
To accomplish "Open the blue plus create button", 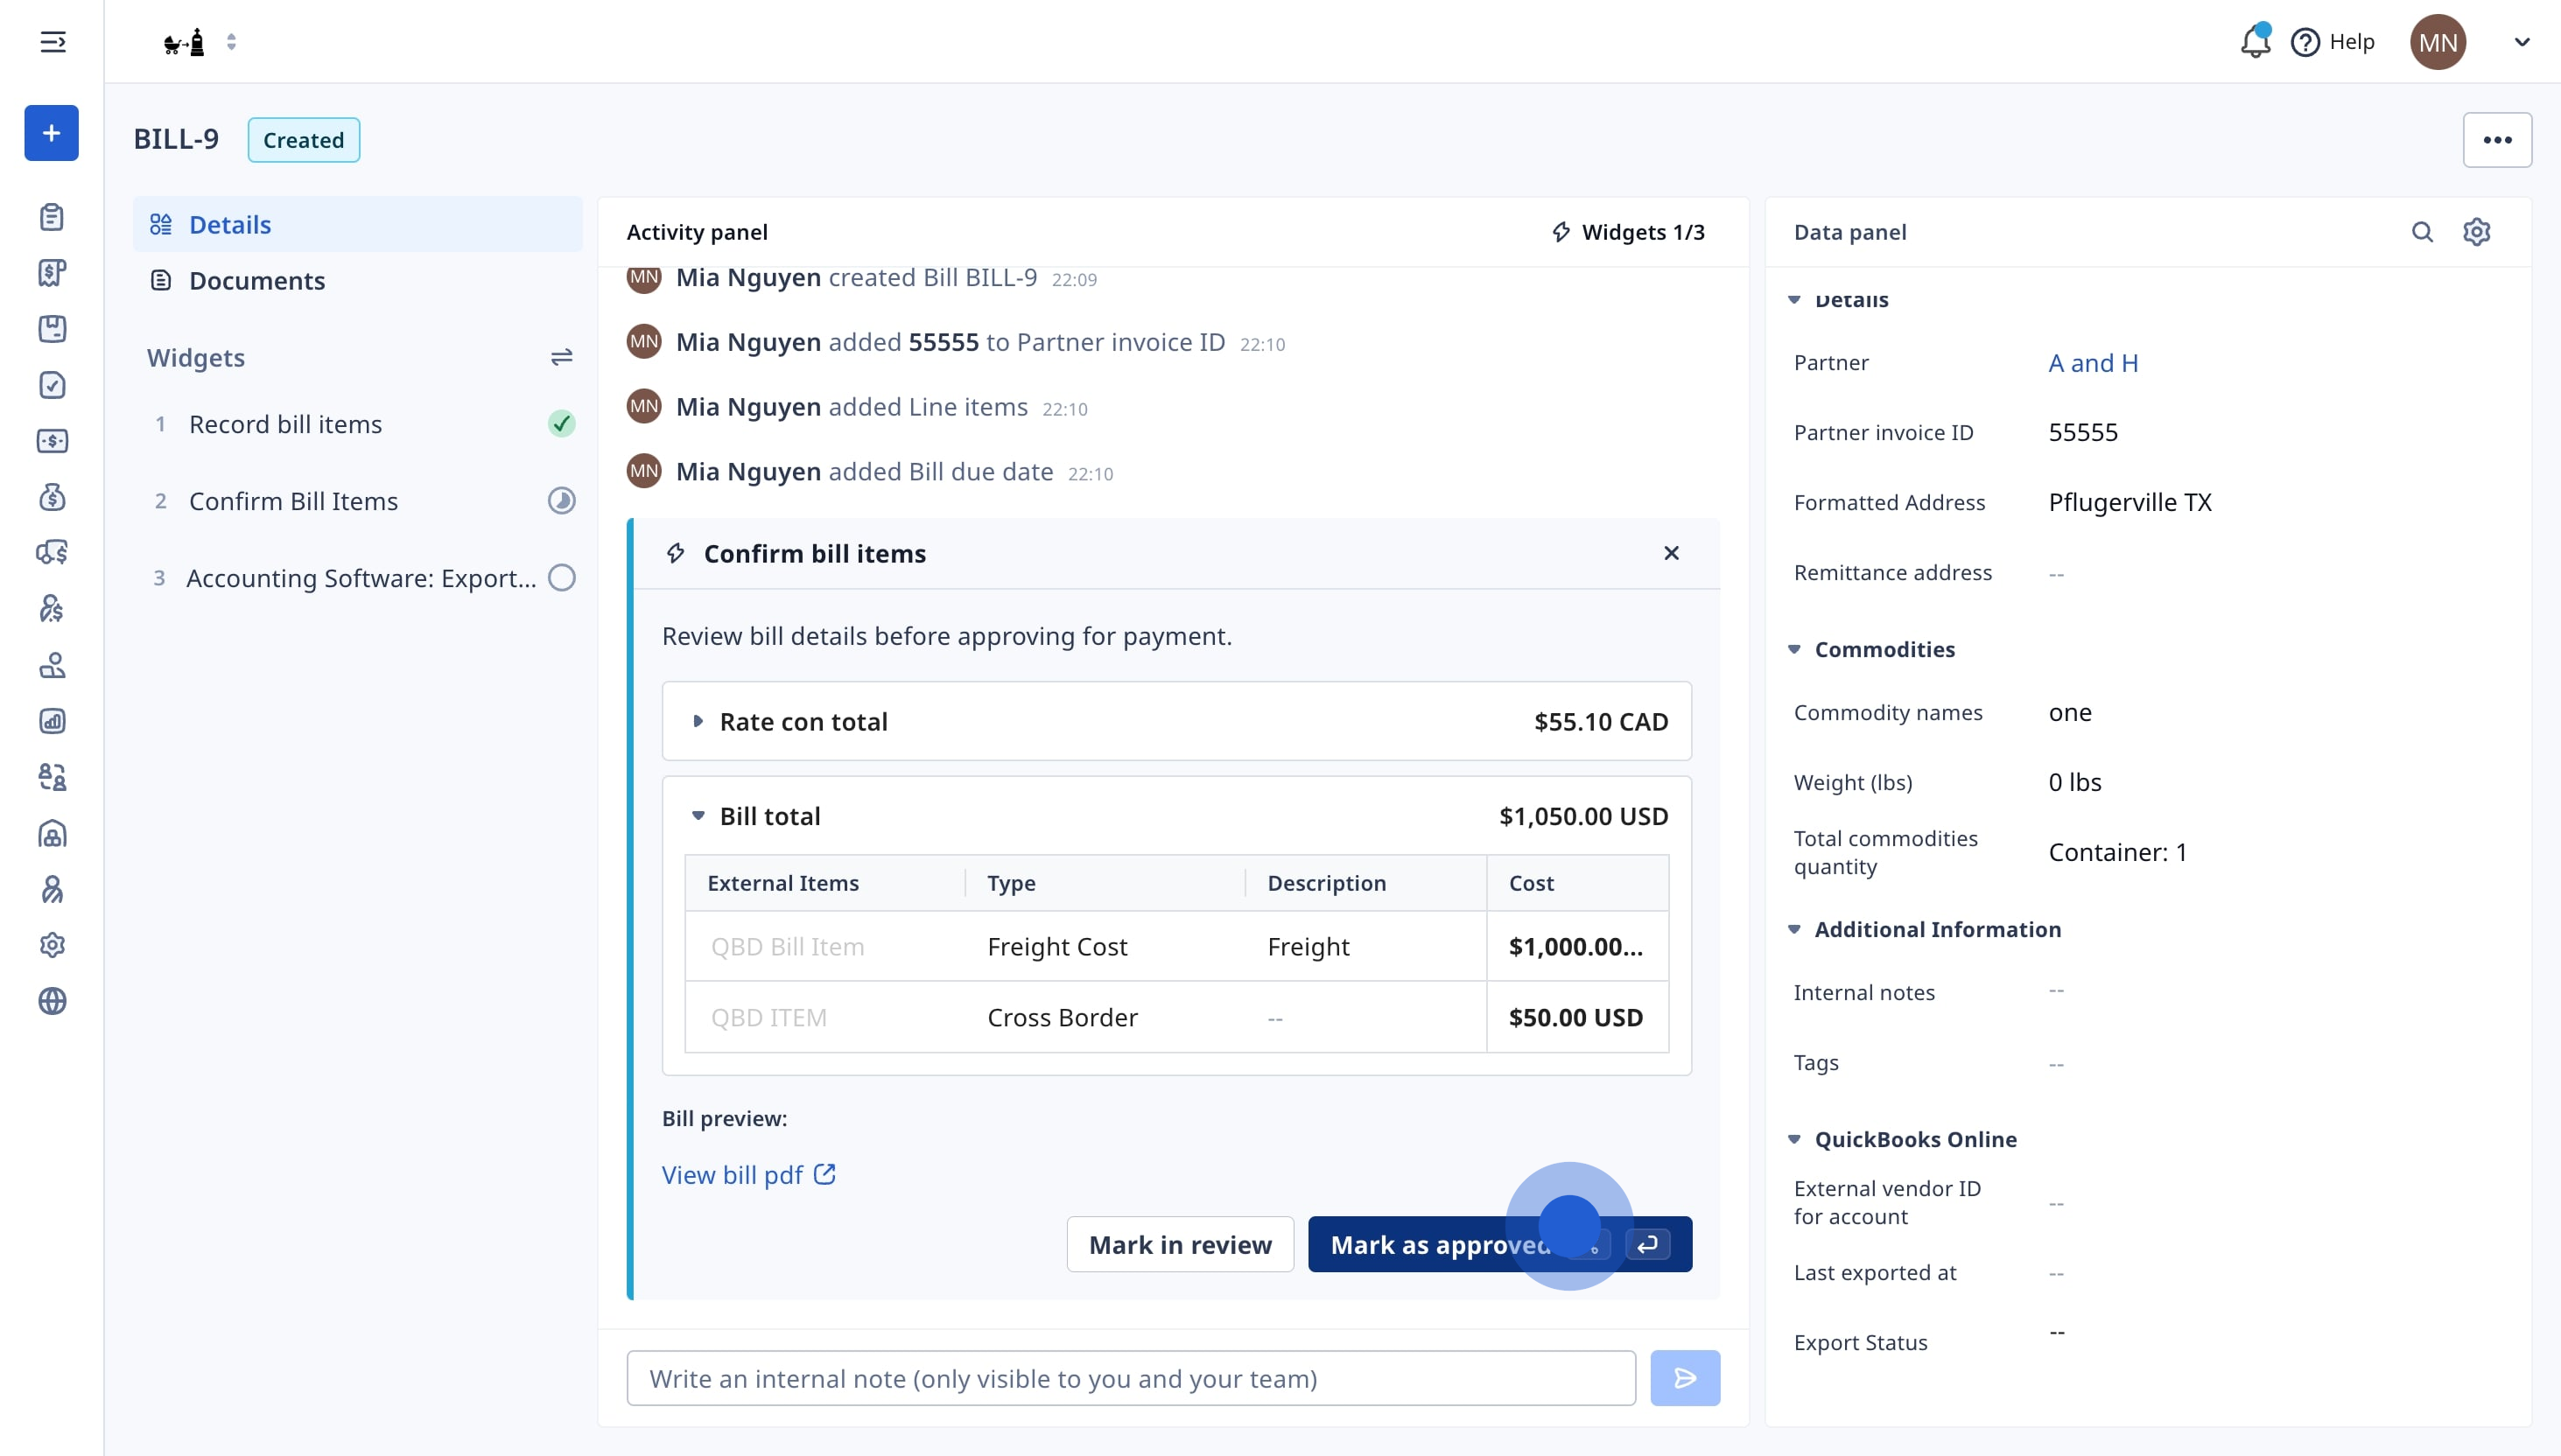I will [x=51, y=133].
